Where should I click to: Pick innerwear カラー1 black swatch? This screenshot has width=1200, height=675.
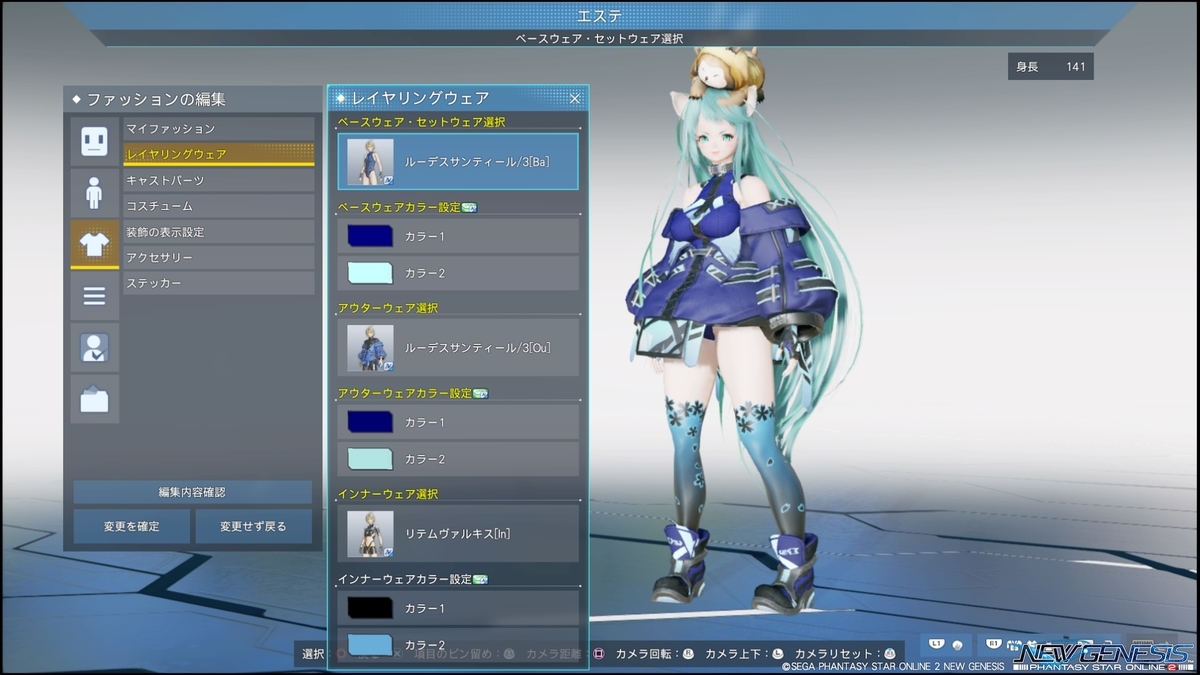[x=370, y=608]
